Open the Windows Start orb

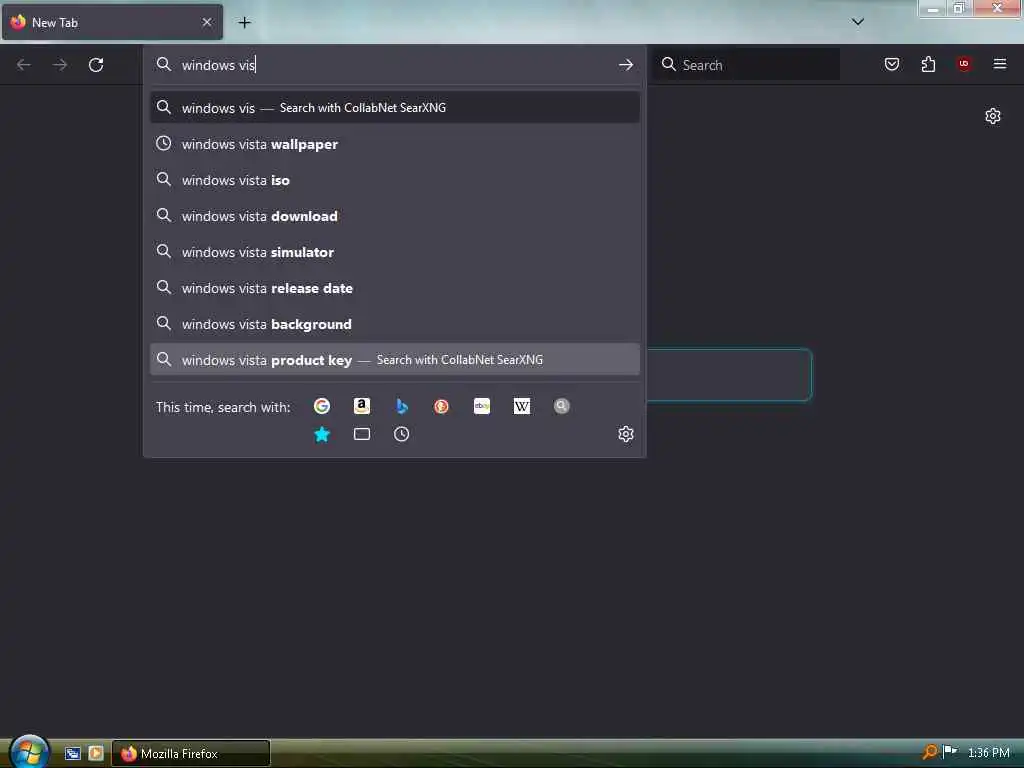pos(29,751)
